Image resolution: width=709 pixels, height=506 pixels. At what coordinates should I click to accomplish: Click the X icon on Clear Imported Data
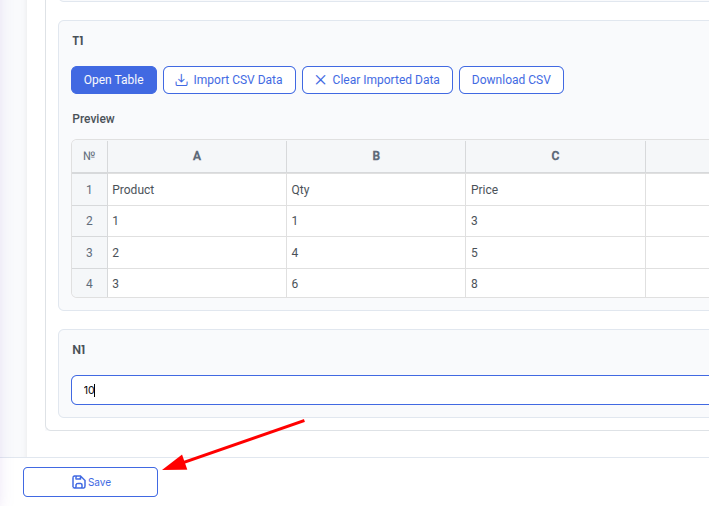(x=320, y=80)
